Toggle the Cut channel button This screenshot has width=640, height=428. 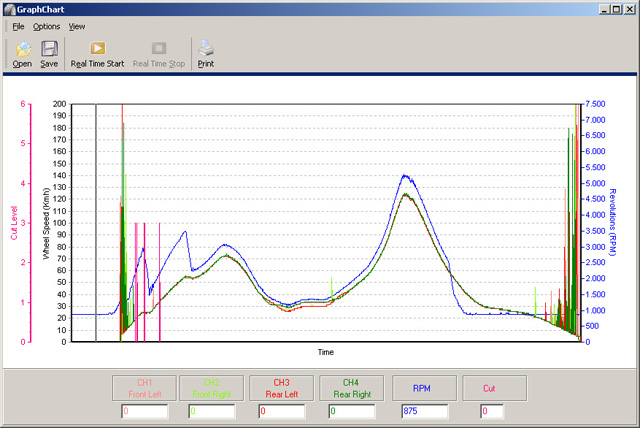point(495,388)
